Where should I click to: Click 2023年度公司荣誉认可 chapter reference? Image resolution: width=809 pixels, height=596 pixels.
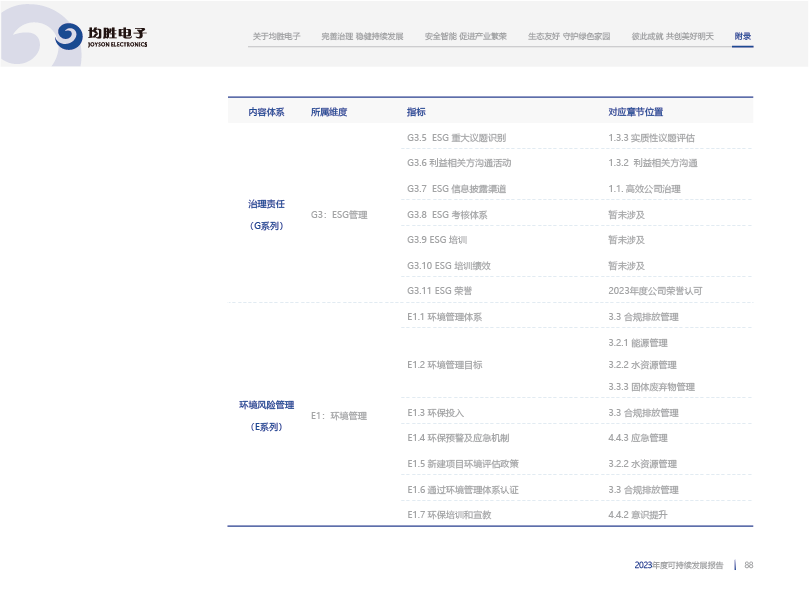[x=655, y=291]
